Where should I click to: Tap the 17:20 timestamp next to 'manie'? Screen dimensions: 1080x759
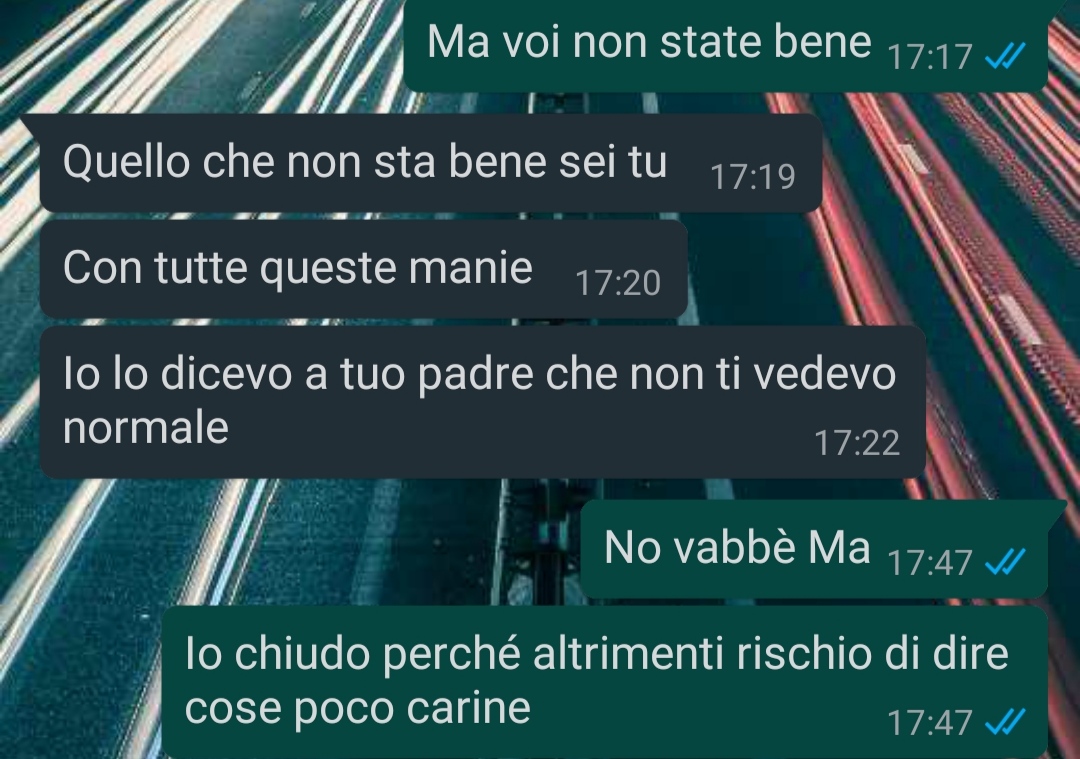click(x=617, y=283)
